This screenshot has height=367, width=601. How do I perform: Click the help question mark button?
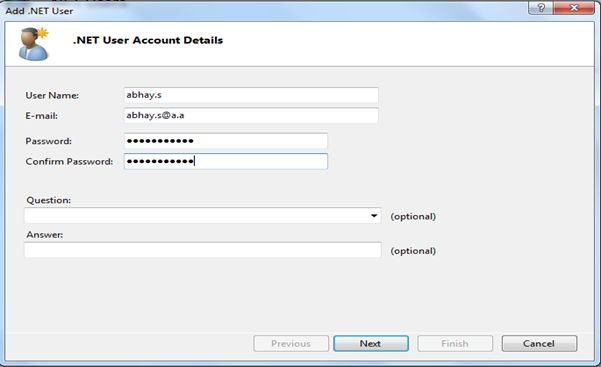540,8
